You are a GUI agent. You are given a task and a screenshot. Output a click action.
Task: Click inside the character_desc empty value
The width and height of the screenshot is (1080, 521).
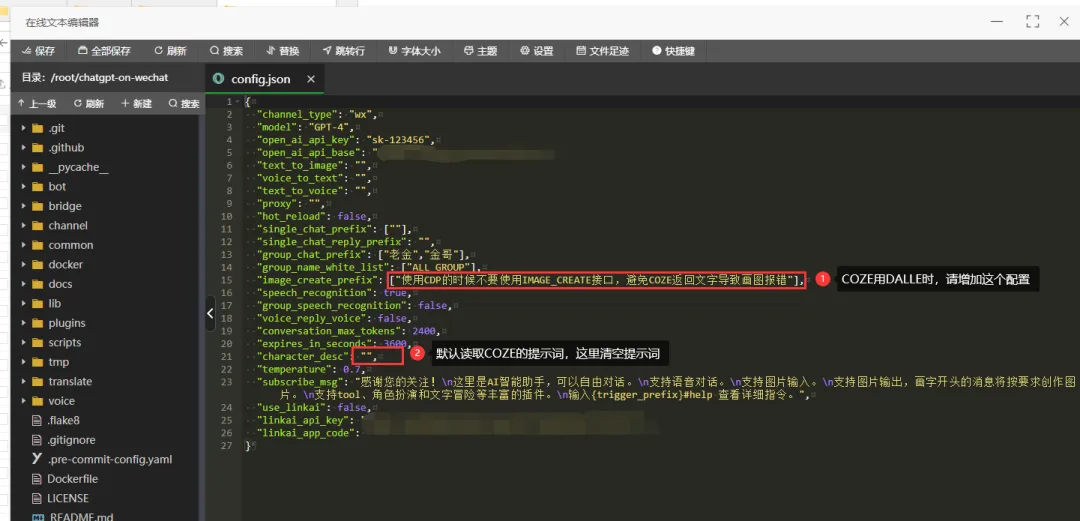368,356
